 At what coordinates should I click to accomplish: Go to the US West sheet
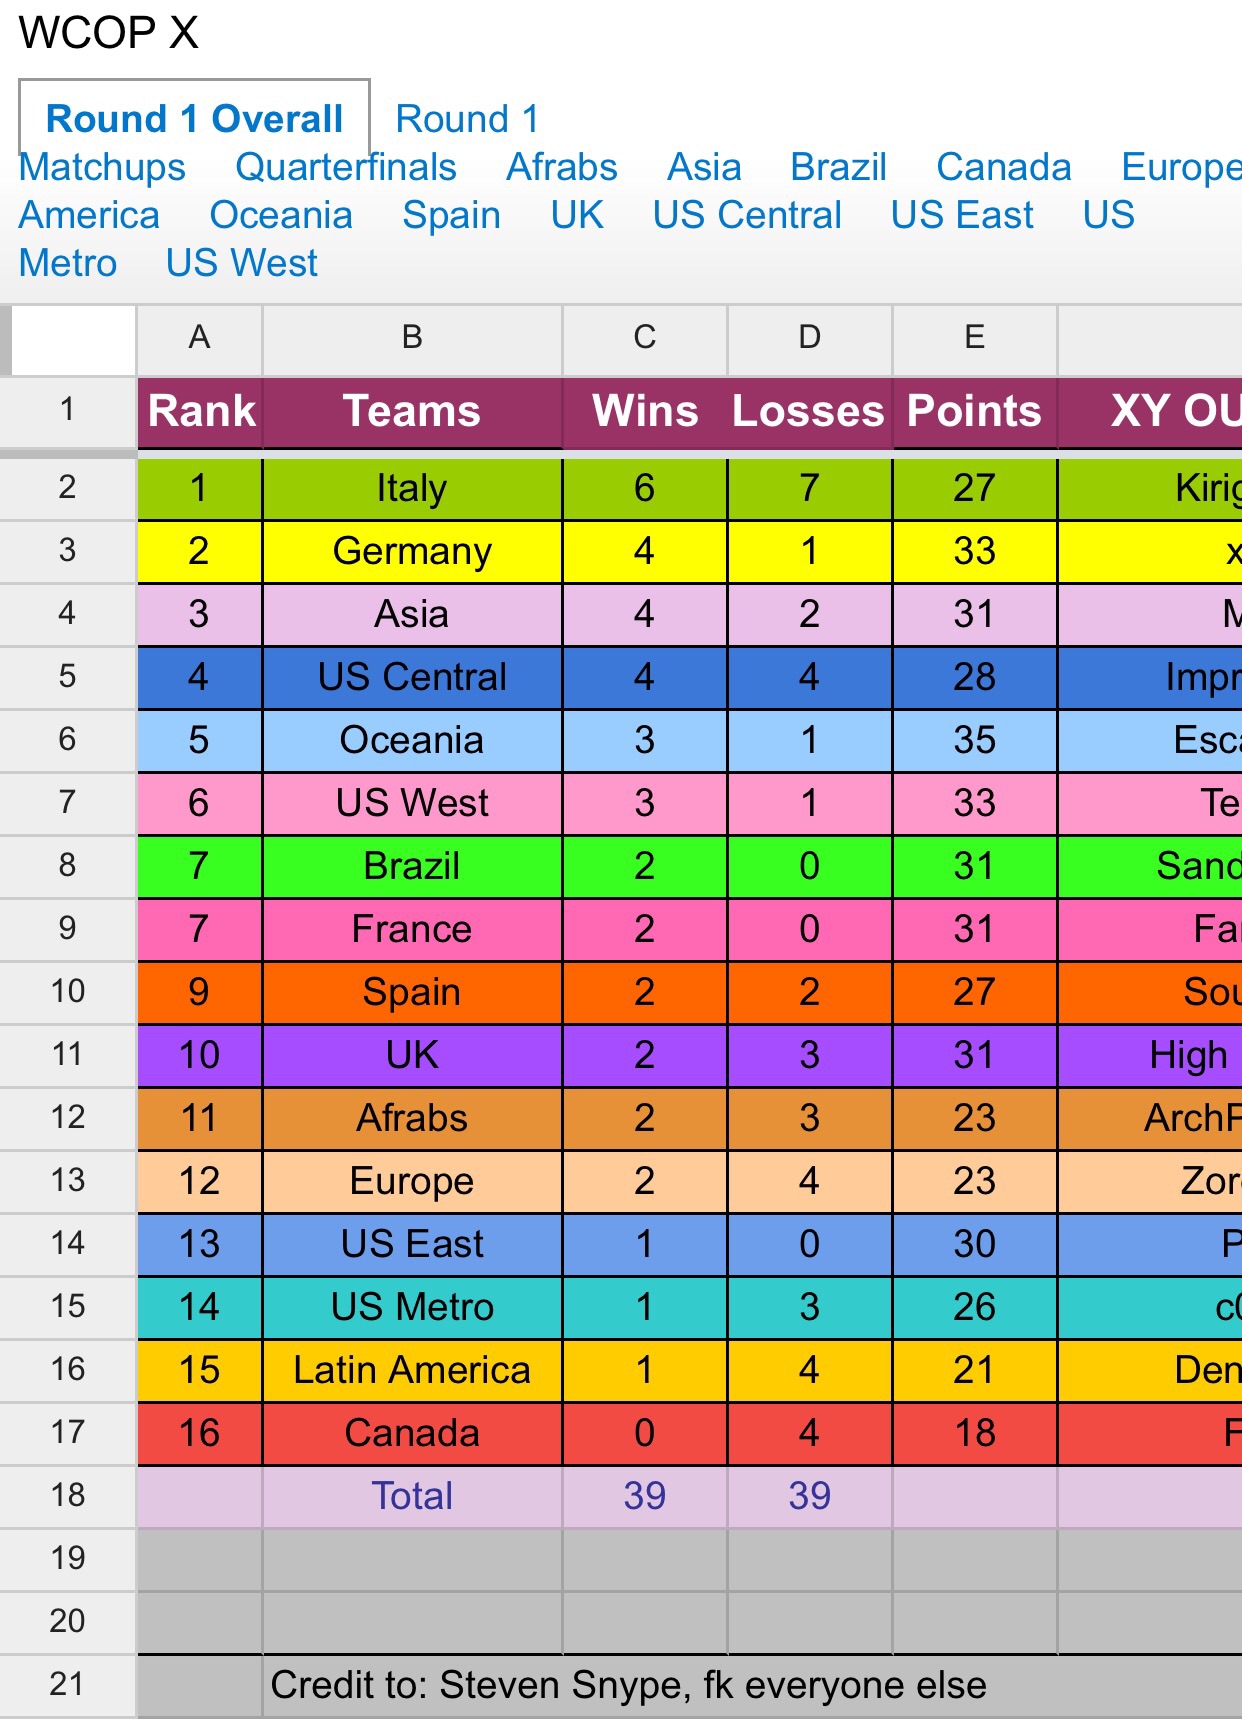click(x=241, y=263)
